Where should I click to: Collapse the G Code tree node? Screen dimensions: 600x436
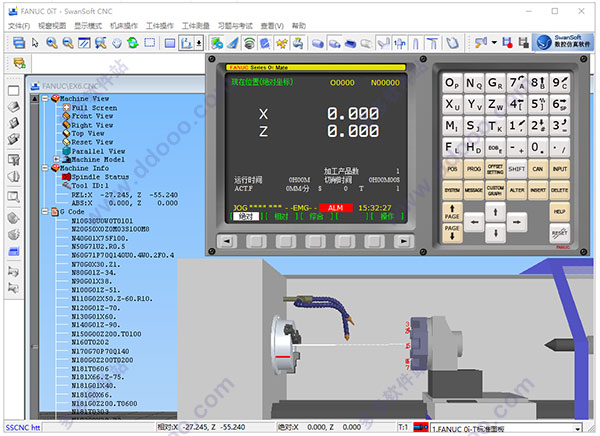coord(45,212)
